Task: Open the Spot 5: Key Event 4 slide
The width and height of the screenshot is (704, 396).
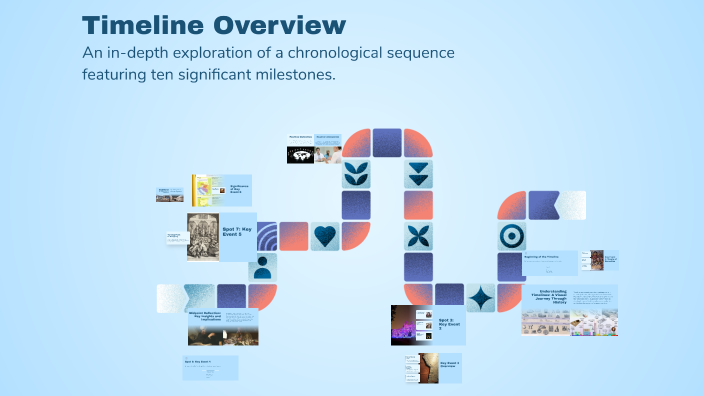Action: point(211,368)
